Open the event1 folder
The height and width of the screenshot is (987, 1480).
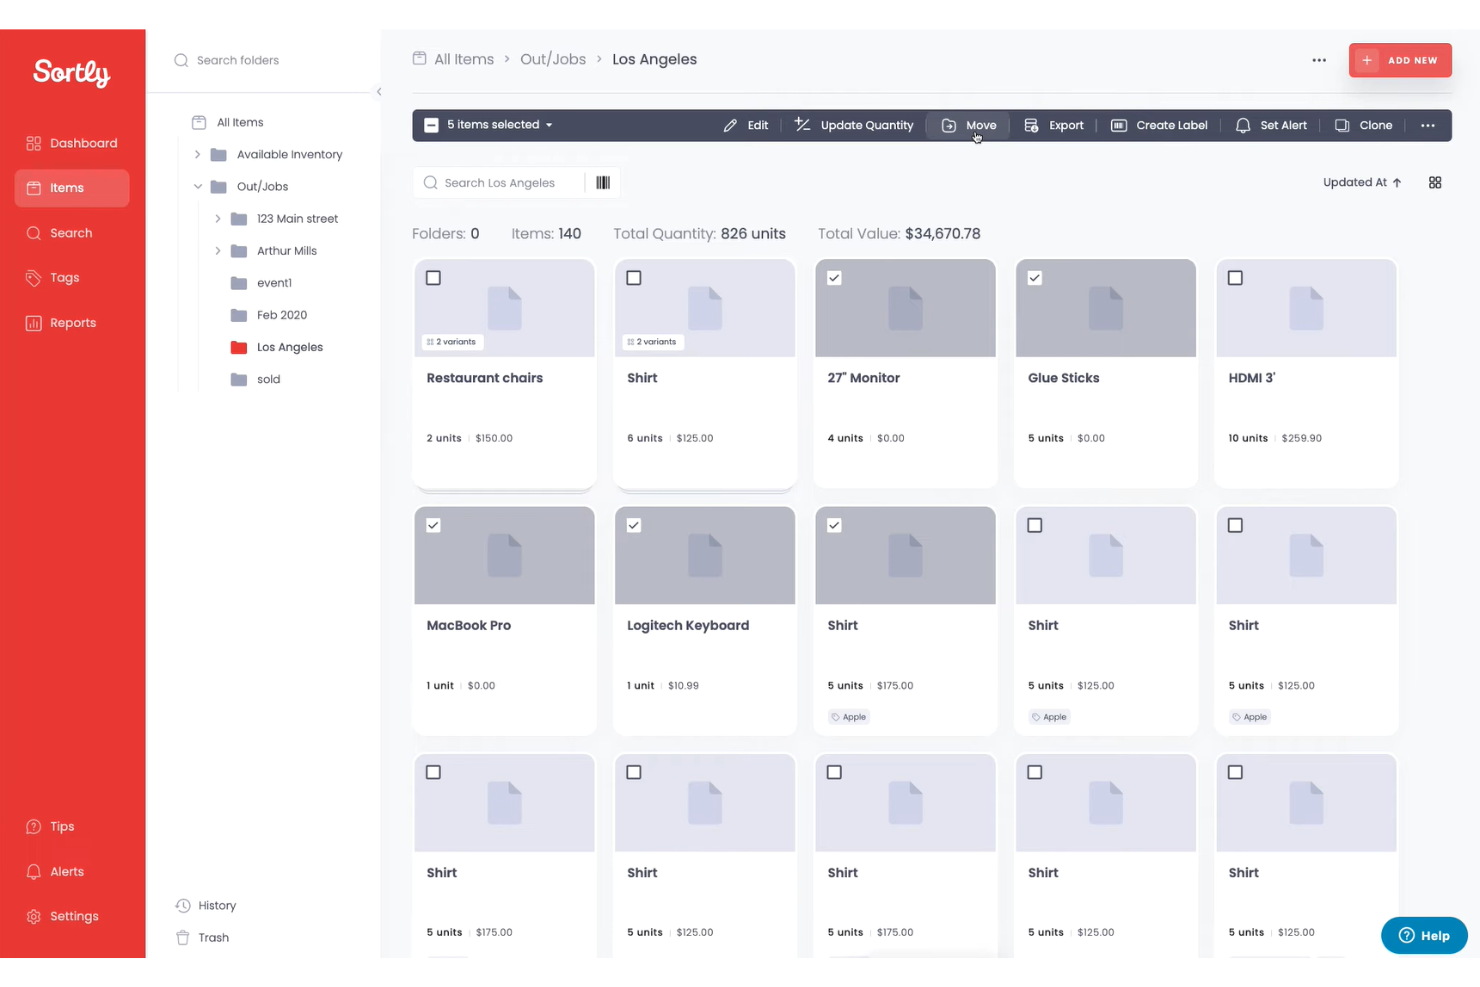tap(274, 283)
